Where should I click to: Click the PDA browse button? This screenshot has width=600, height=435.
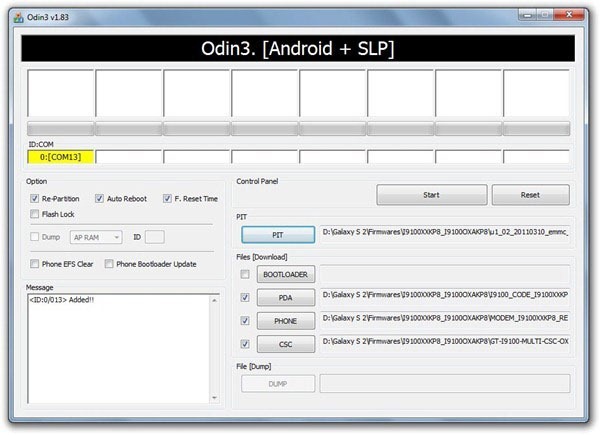coord(286,297)
